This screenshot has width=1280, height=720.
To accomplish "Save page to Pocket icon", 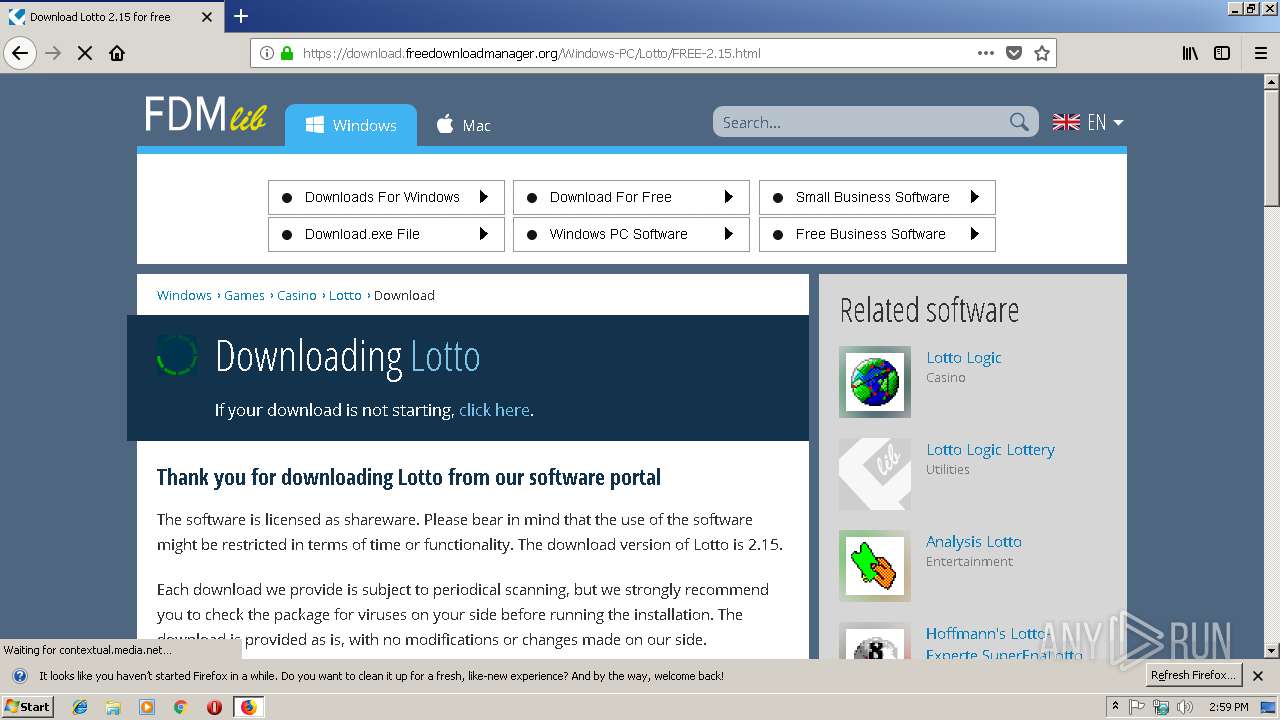I will 1014,53.
